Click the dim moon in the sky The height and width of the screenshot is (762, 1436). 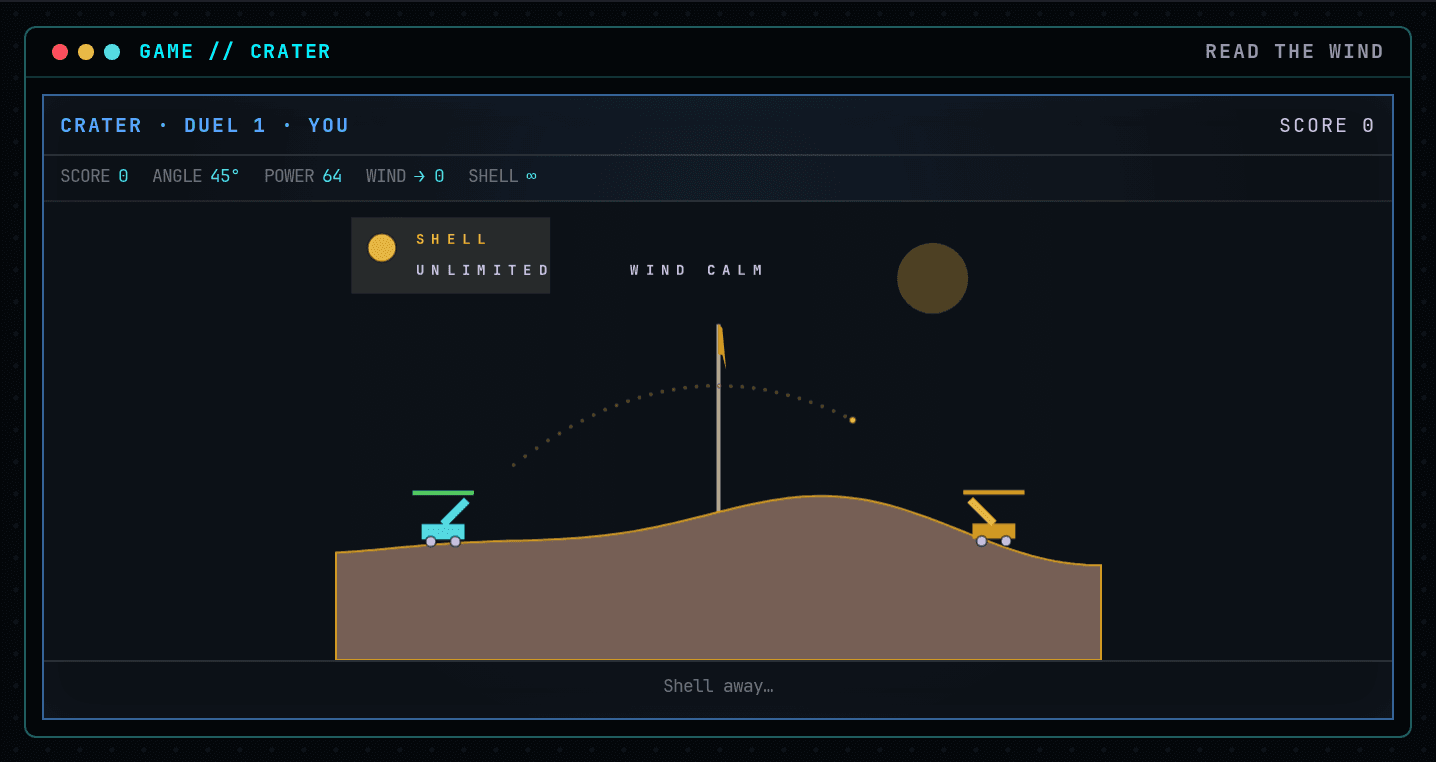point(932,278)
